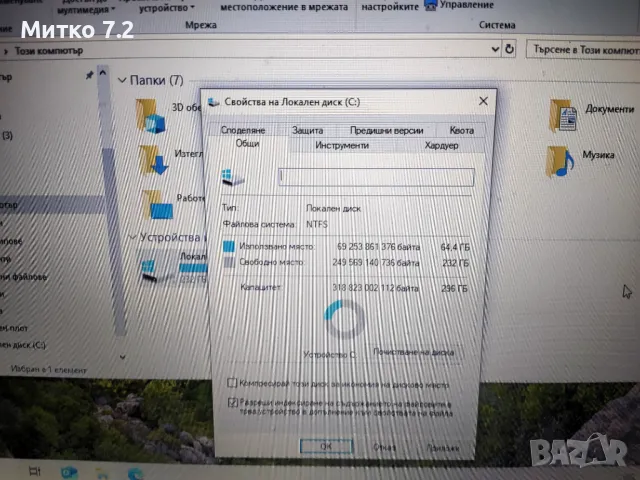Switch to the Предишни версии tab
640x480 pixels.
(x=386, y=130)
